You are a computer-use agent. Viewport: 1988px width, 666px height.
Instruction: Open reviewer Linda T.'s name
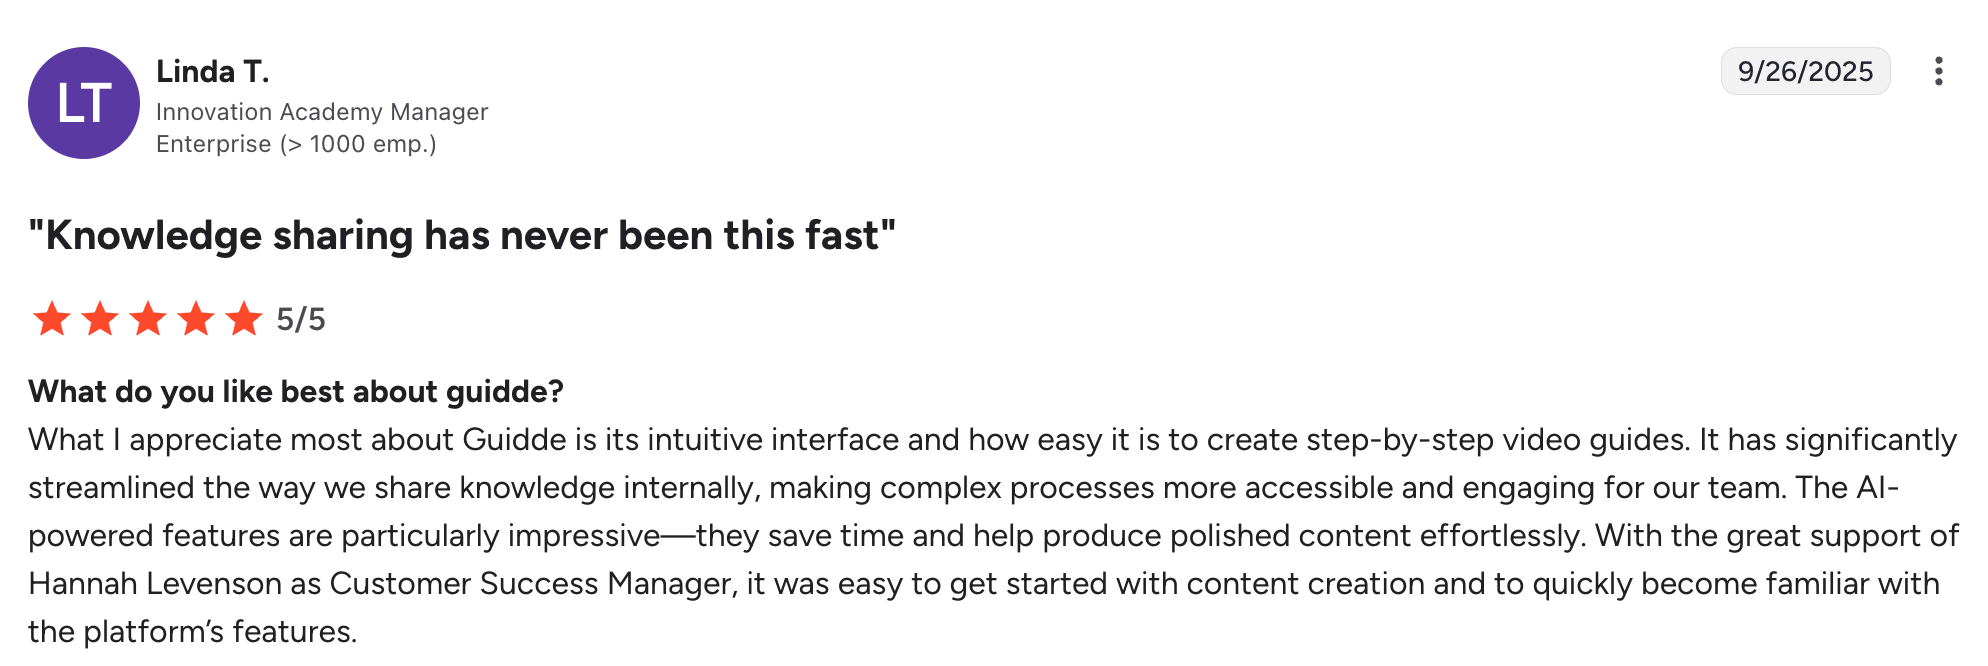[212, 72]
